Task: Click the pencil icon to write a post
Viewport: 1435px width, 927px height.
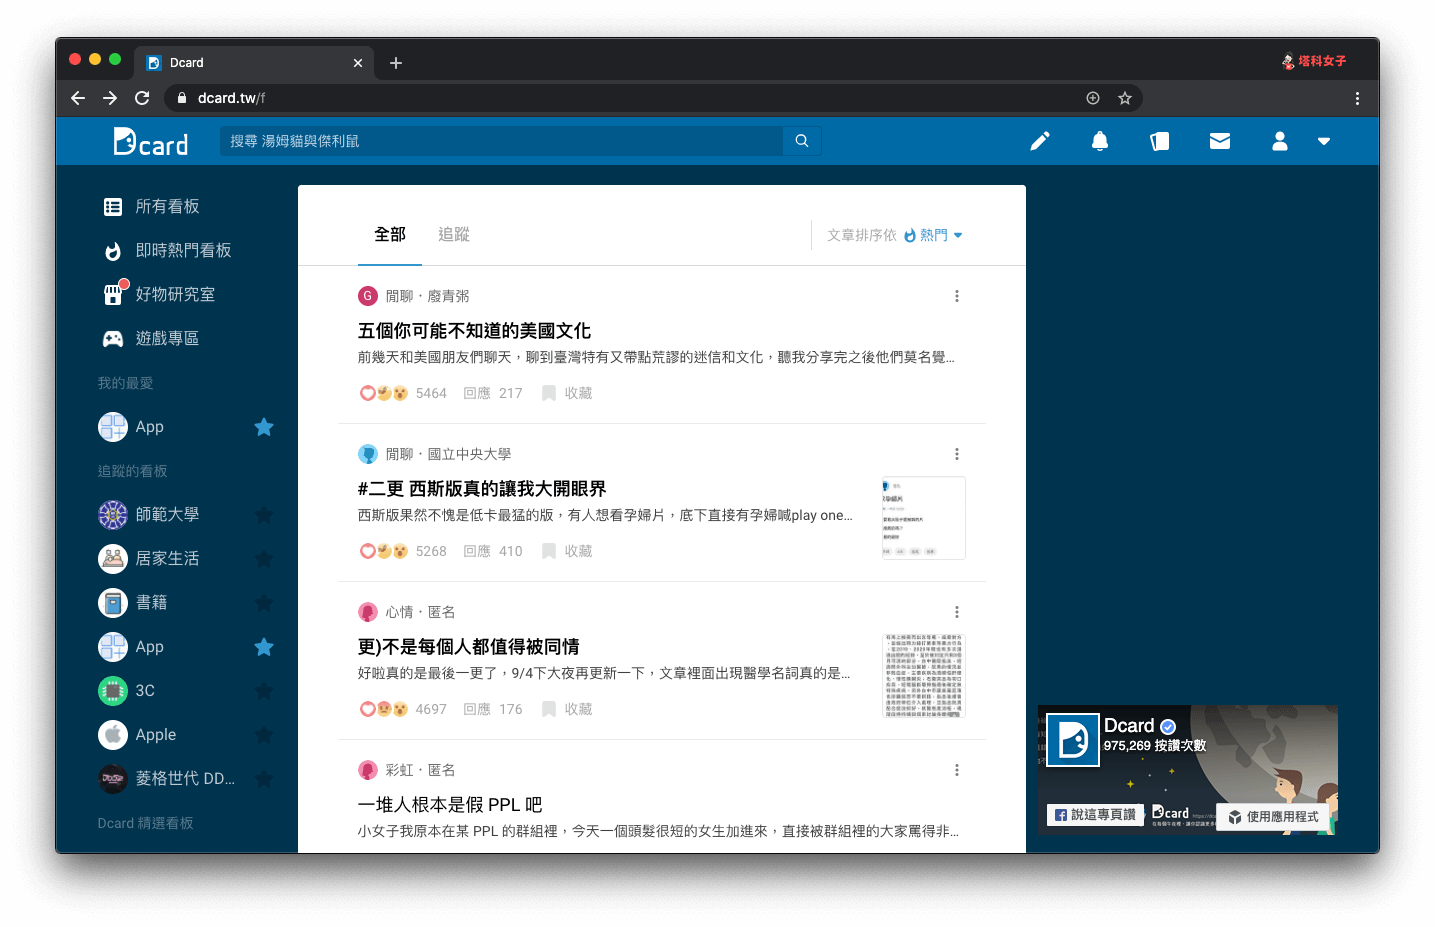Action: coord(1040,141)
